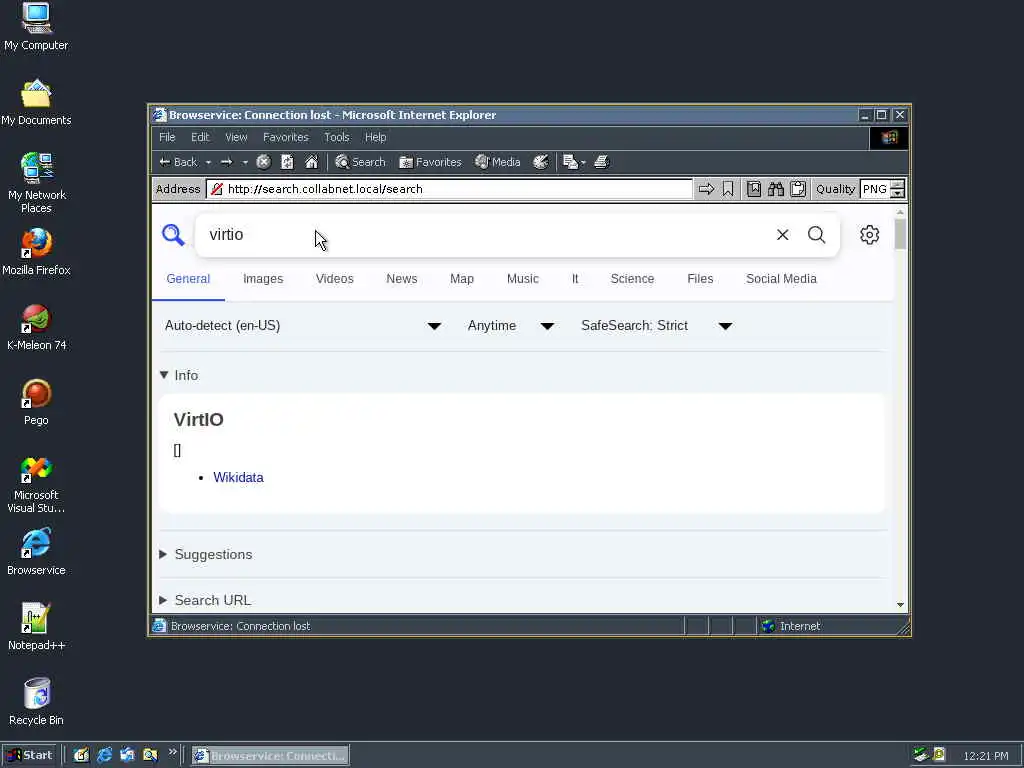Click the blue magnifier logo on search page
Image resolution: width=1024 pixels, height=768 pixels.
[173, 234]
